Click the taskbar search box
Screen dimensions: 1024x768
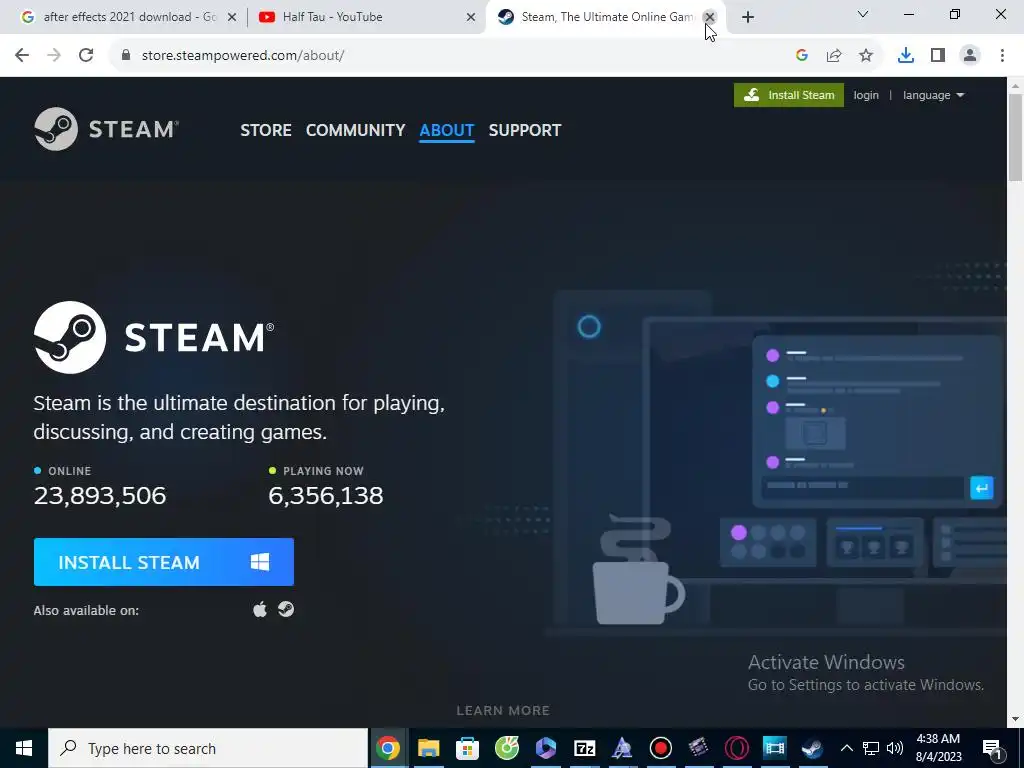tap(208, 748)
